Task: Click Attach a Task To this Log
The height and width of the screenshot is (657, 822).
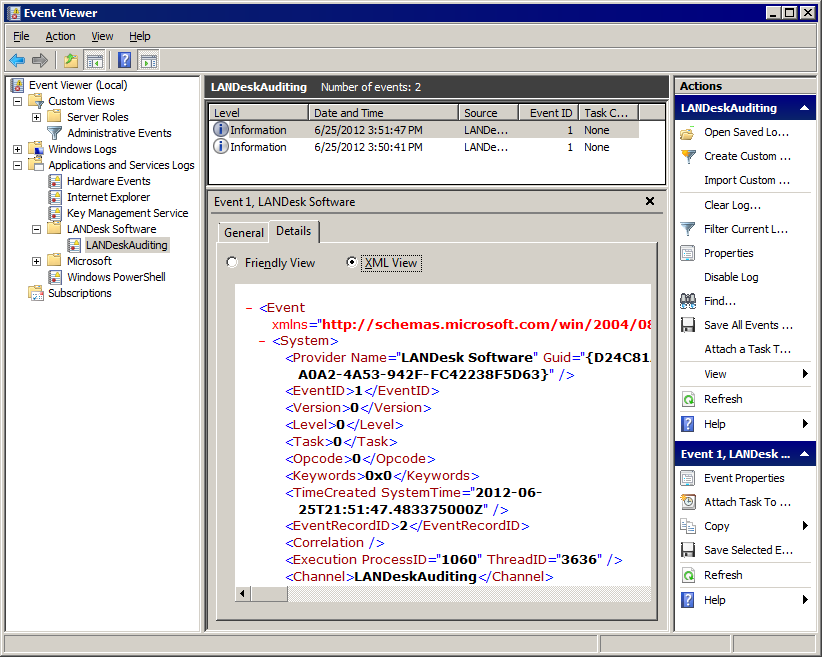Action: coord(748,349)
